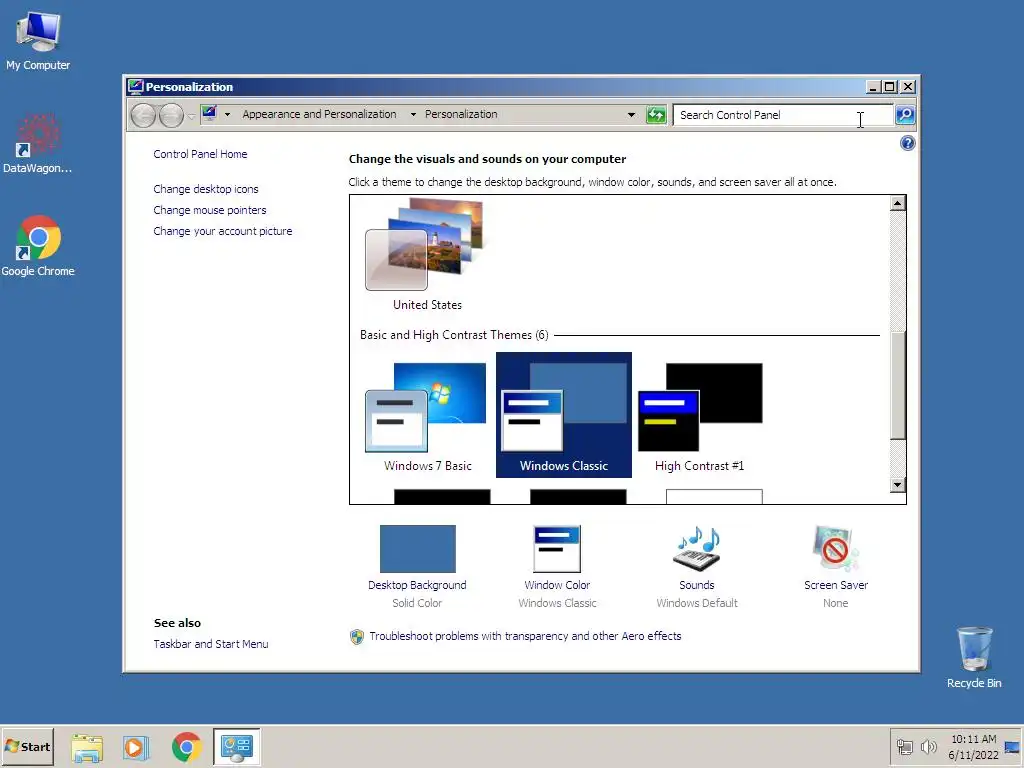Open Chrome from the taskbar
This screenshot has height=768, width=1024.
[x=187, y=747]
